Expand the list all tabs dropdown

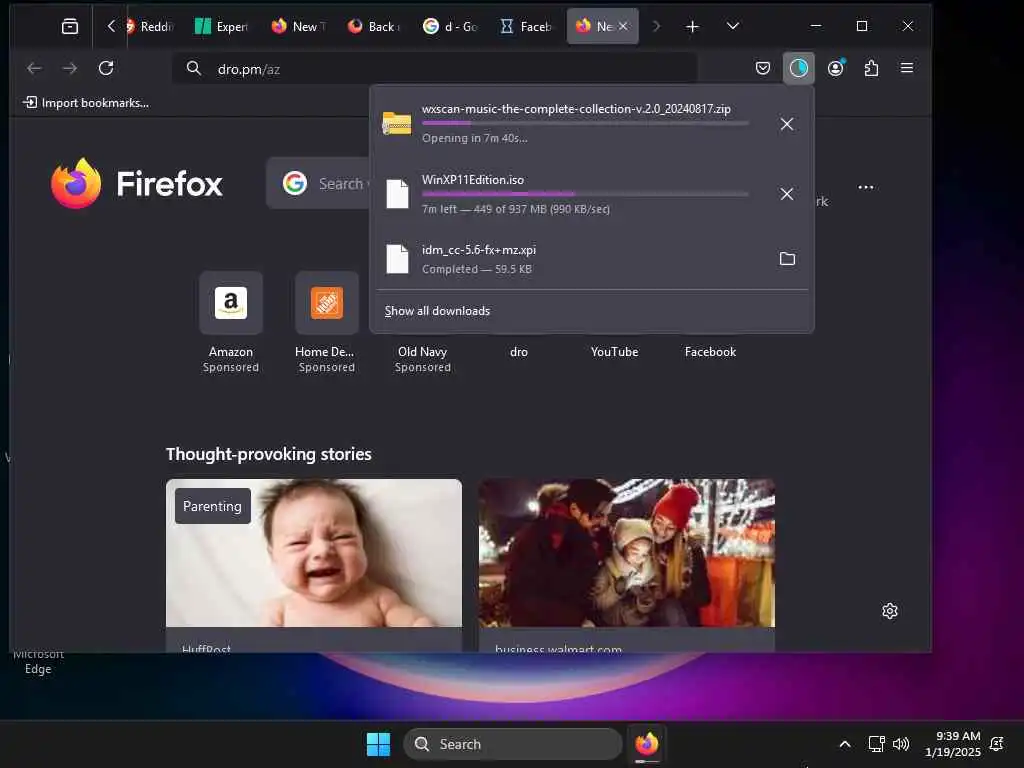tap(733, 26)
